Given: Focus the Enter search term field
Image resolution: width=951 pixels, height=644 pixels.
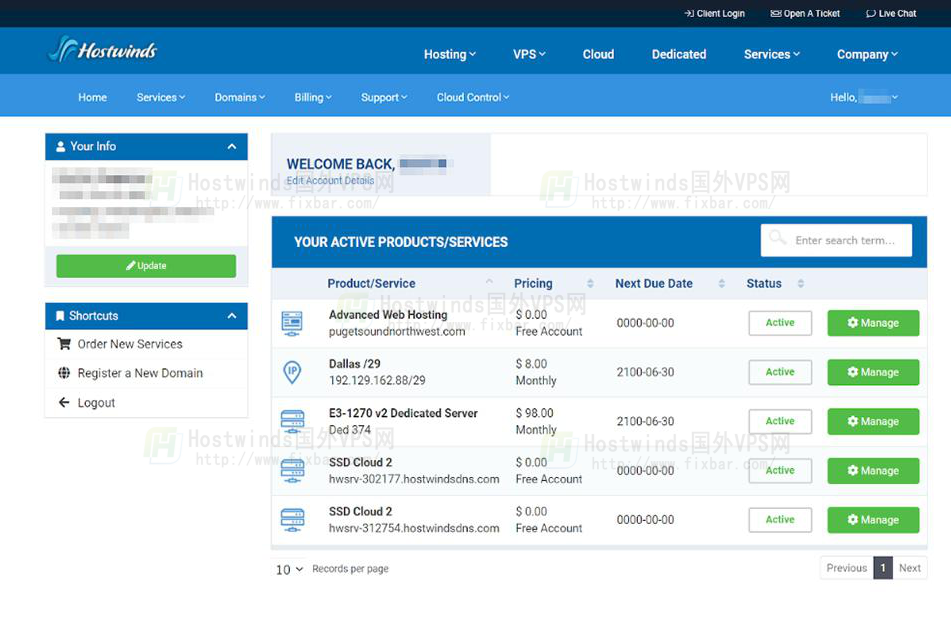Looking at the screenshot, I should pyautogui.click(x=836, y=240).
